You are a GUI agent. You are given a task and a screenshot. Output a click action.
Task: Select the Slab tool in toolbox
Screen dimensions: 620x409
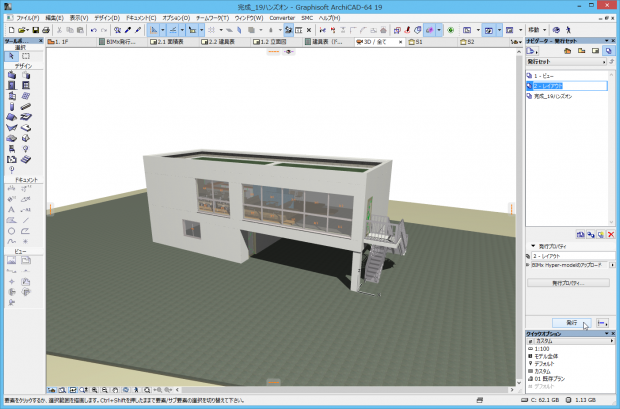(26, 117)
